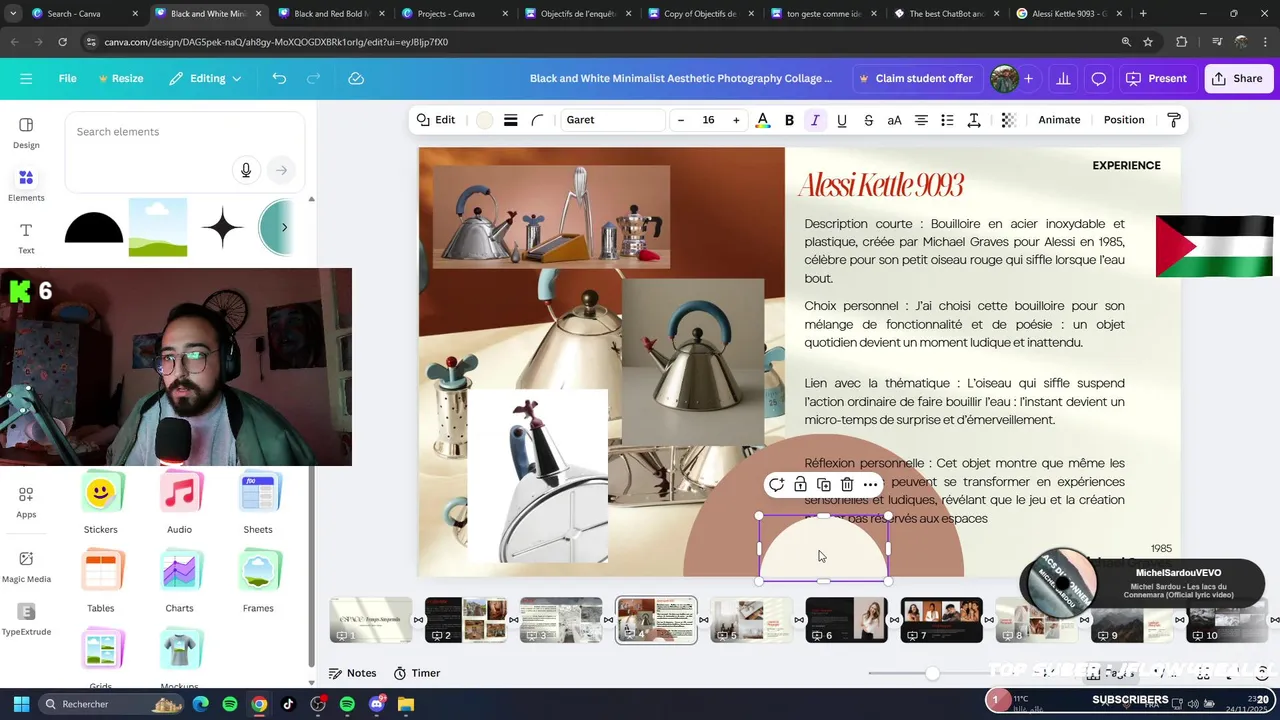This screenshot has height=720, width=1280.
Task: Open the File menu
Action: pos(67,78)
